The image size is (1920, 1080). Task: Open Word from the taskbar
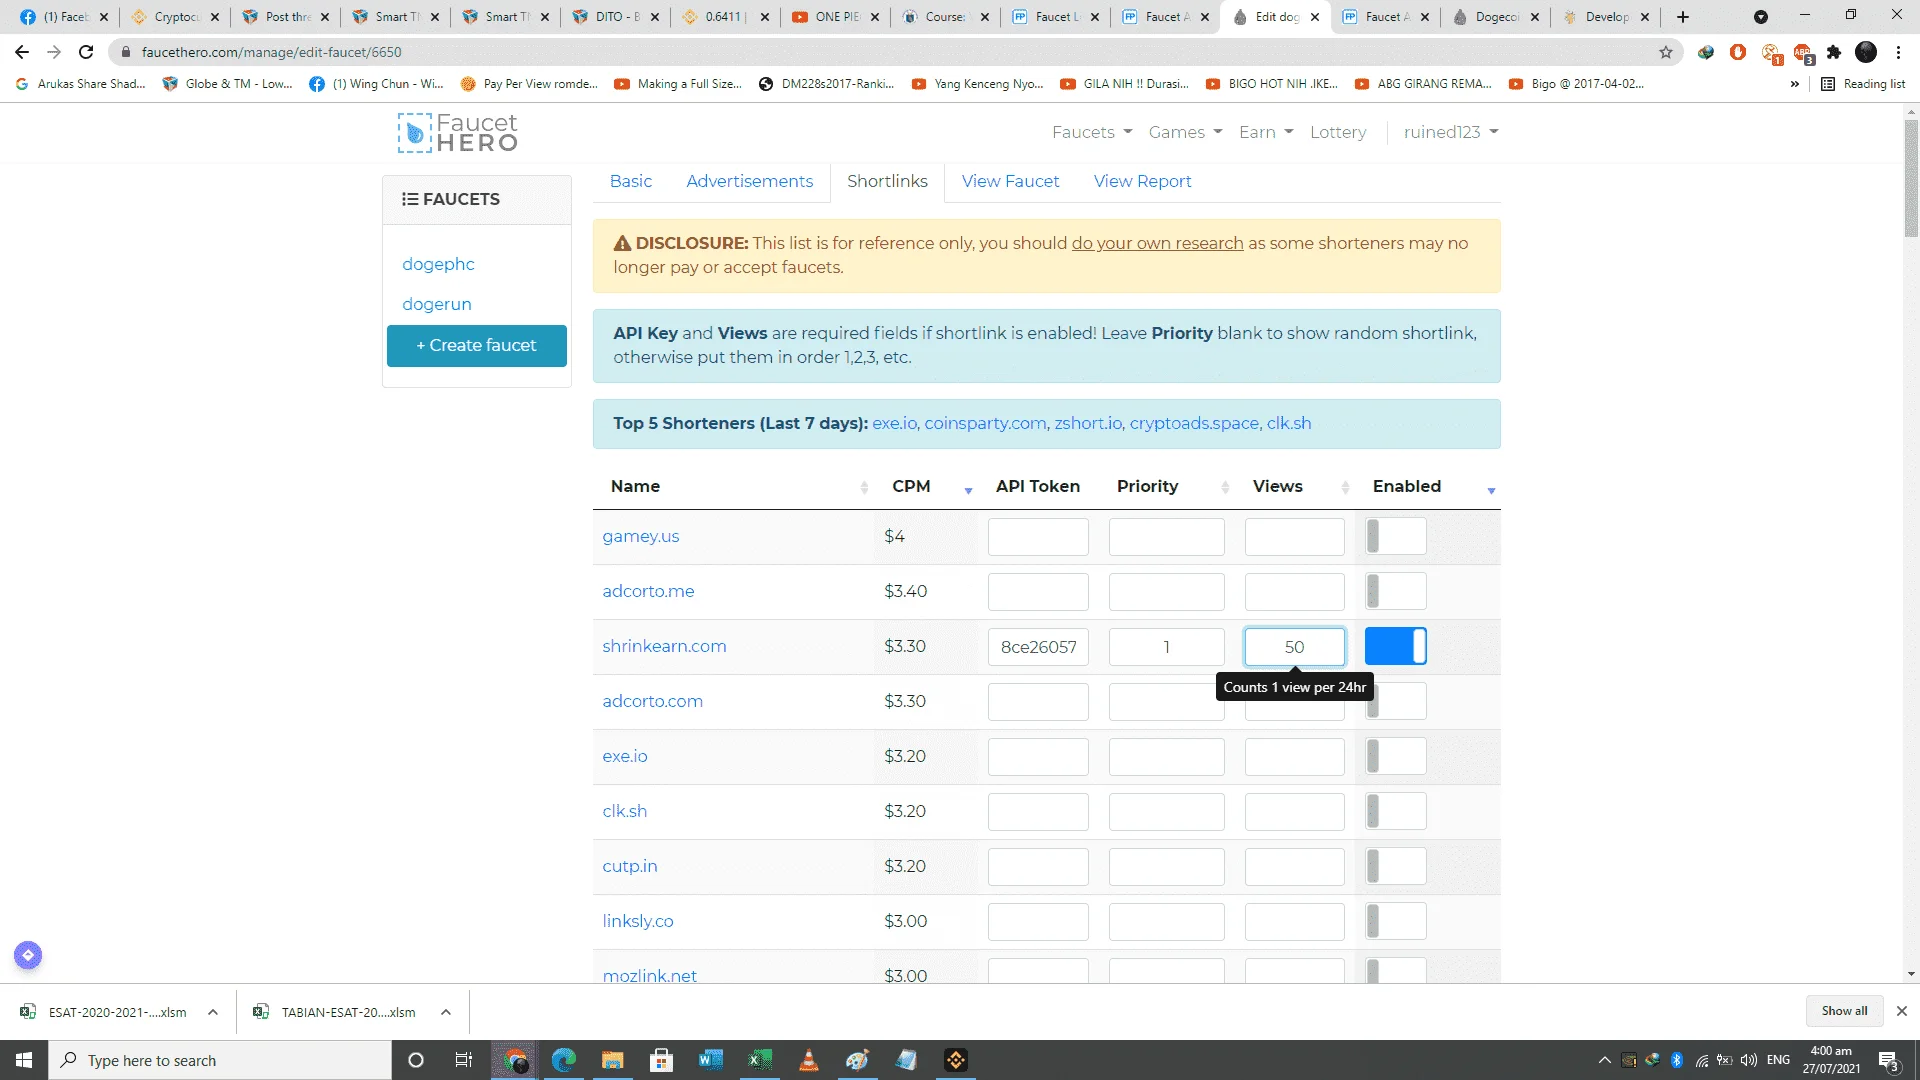710,1060
